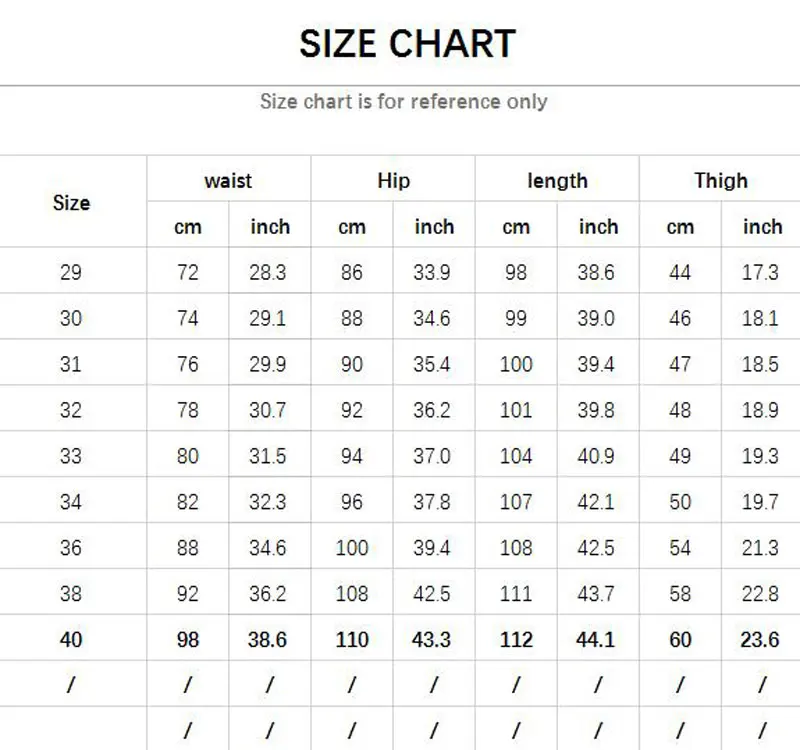This screenshot has width=800, height=750.
Task: Click the size 36 row label
Action: (70, 548)
